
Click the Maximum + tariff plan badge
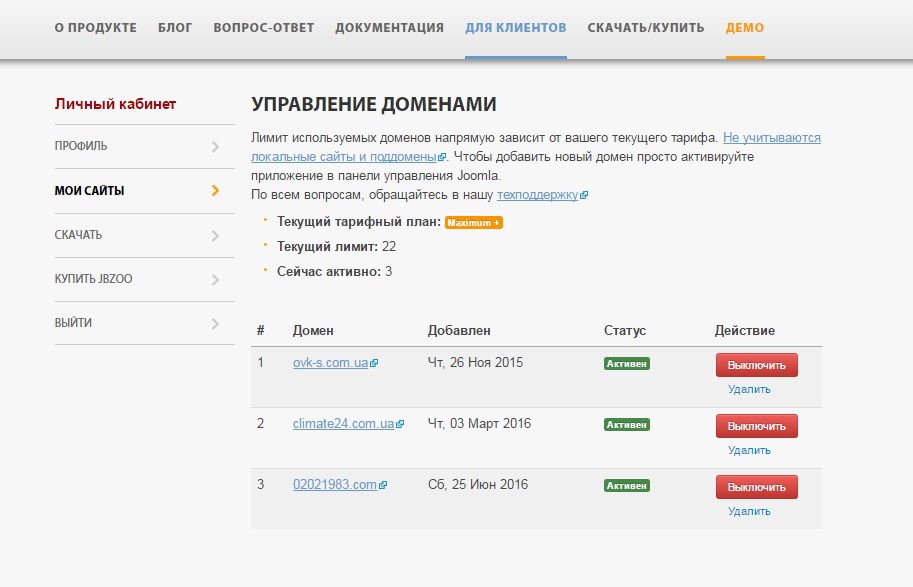473,222
